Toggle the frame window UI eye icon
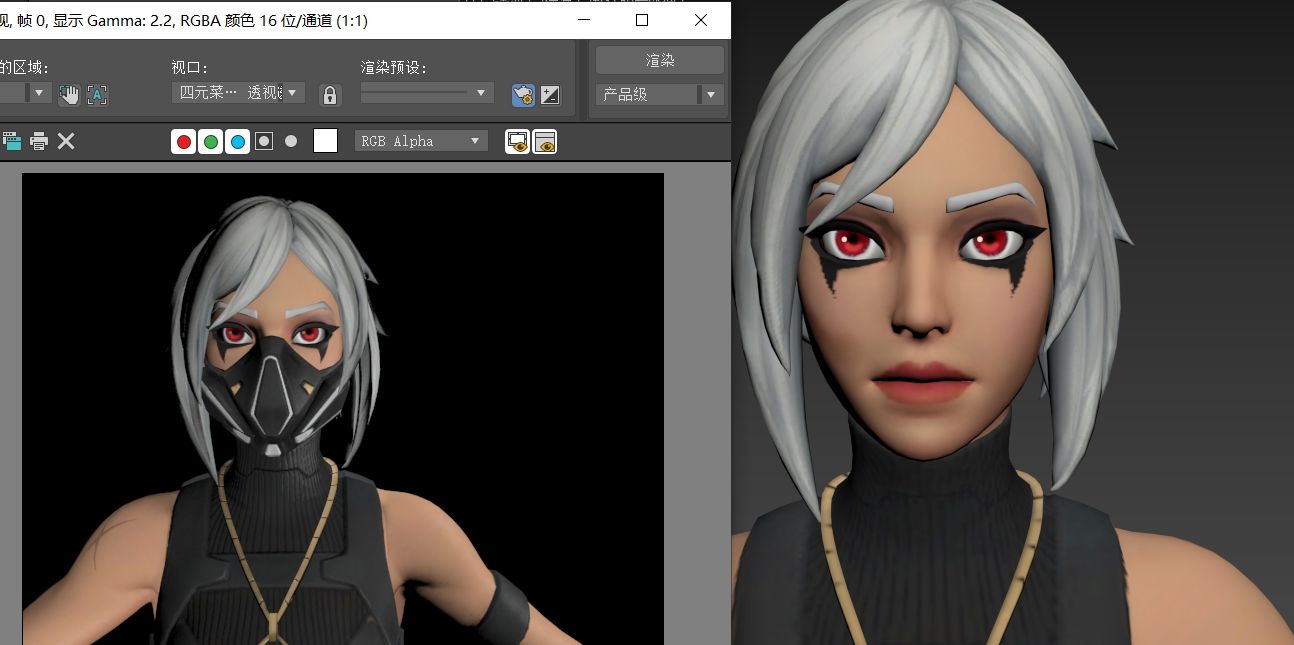This screenshot has height=645, width=1294. 544,142
